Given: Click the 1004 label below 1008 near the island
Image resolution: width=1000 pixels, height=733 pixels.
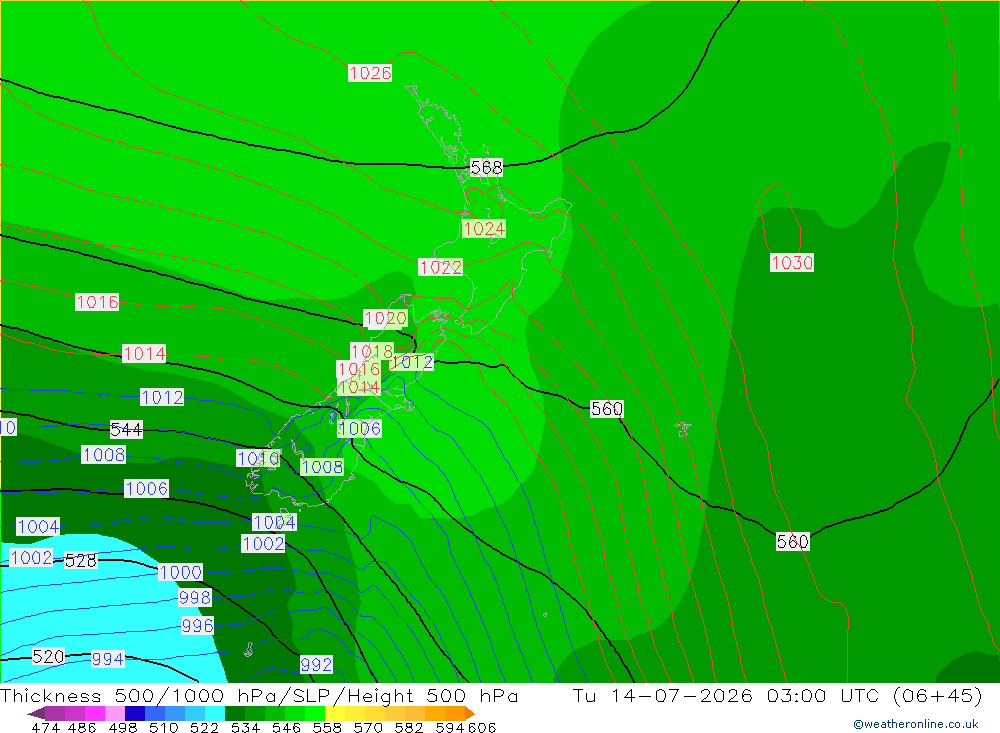Looking at the screenshot, I should coord(274,522).
